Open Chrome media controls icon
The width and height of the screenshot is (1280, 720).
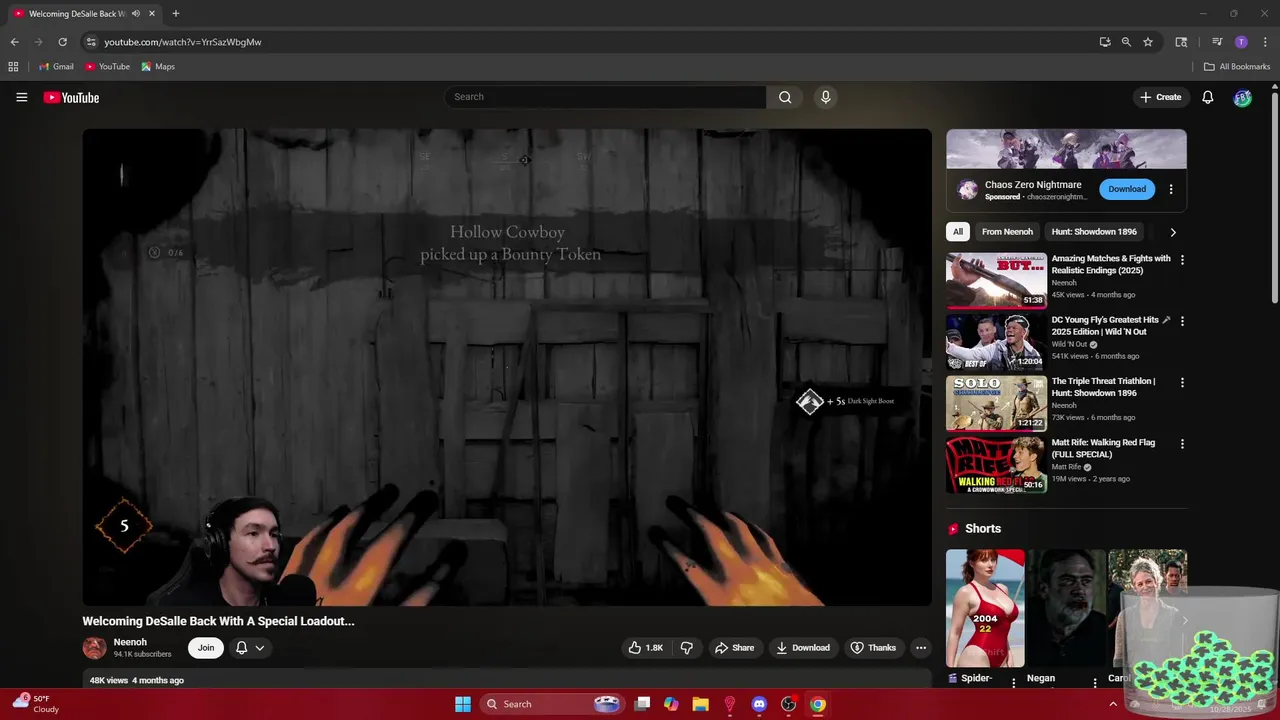1217,42
